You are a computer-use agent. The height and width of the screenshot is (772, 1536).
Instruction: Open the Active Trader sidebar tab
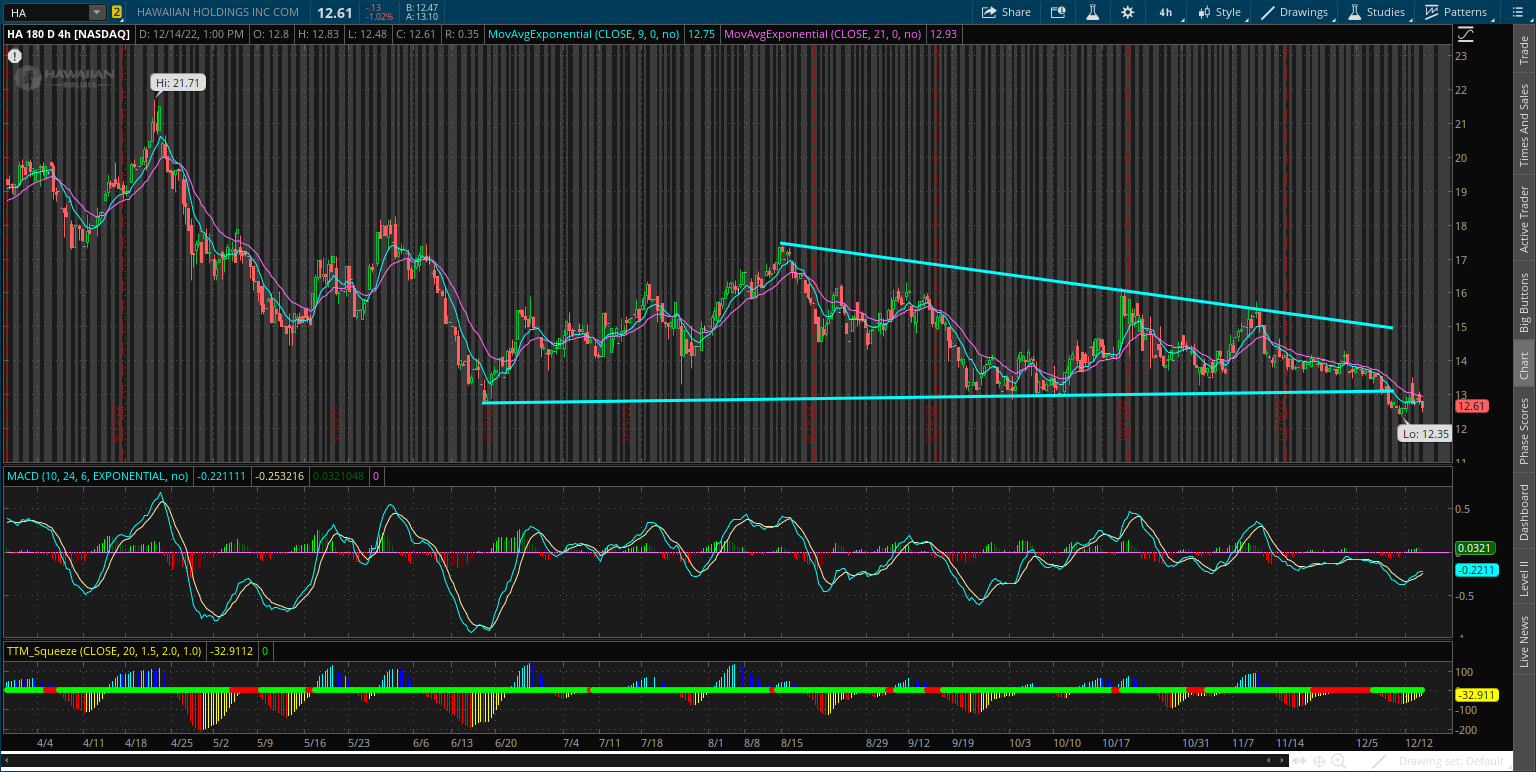pyautogui.click(x=1524, y=218)
